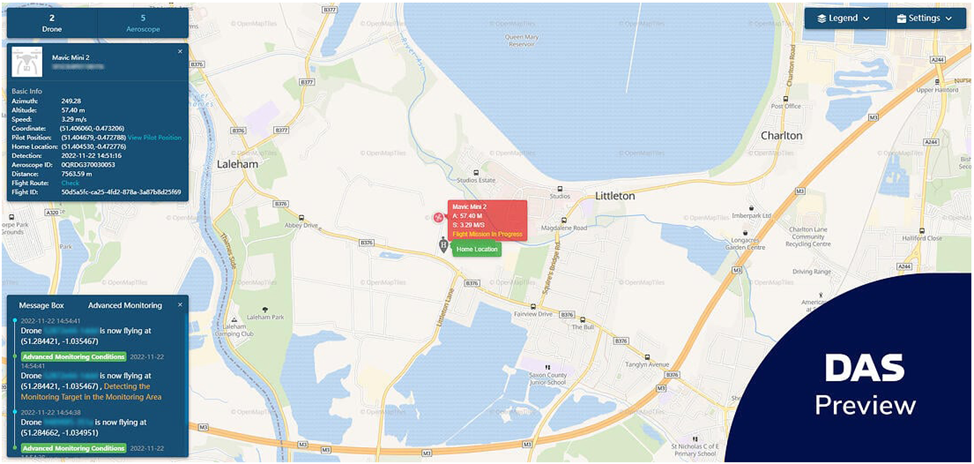Screen dimensions: 974x464
Task: Click the Legend layers icon
Action: (x=822, y=19)
